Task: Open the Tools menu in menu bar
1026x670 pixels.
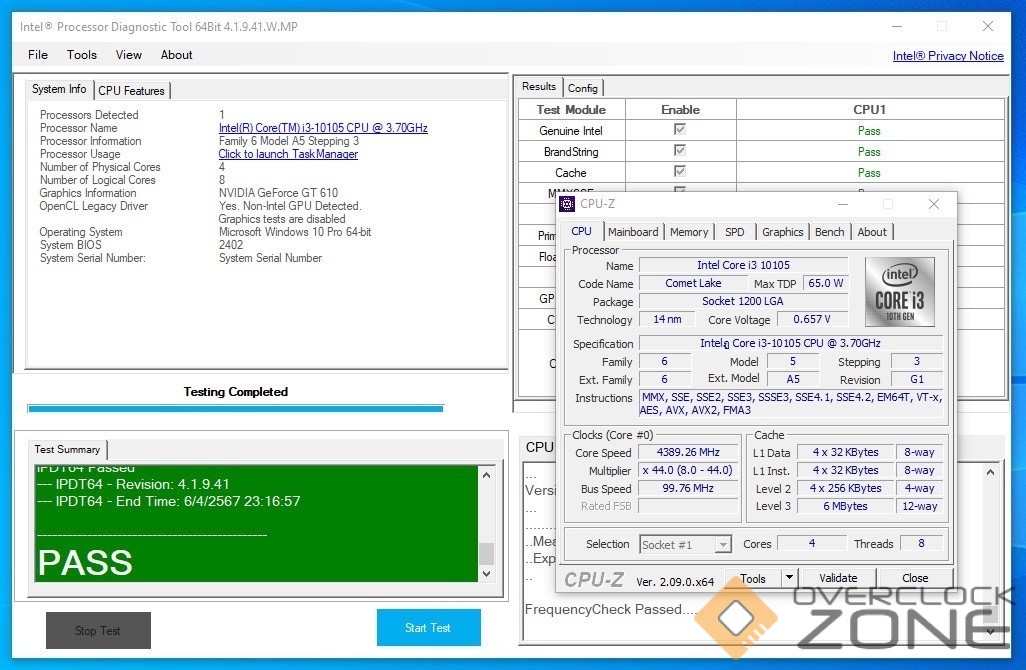Action: pyautogui.click(x=82, y=55)
